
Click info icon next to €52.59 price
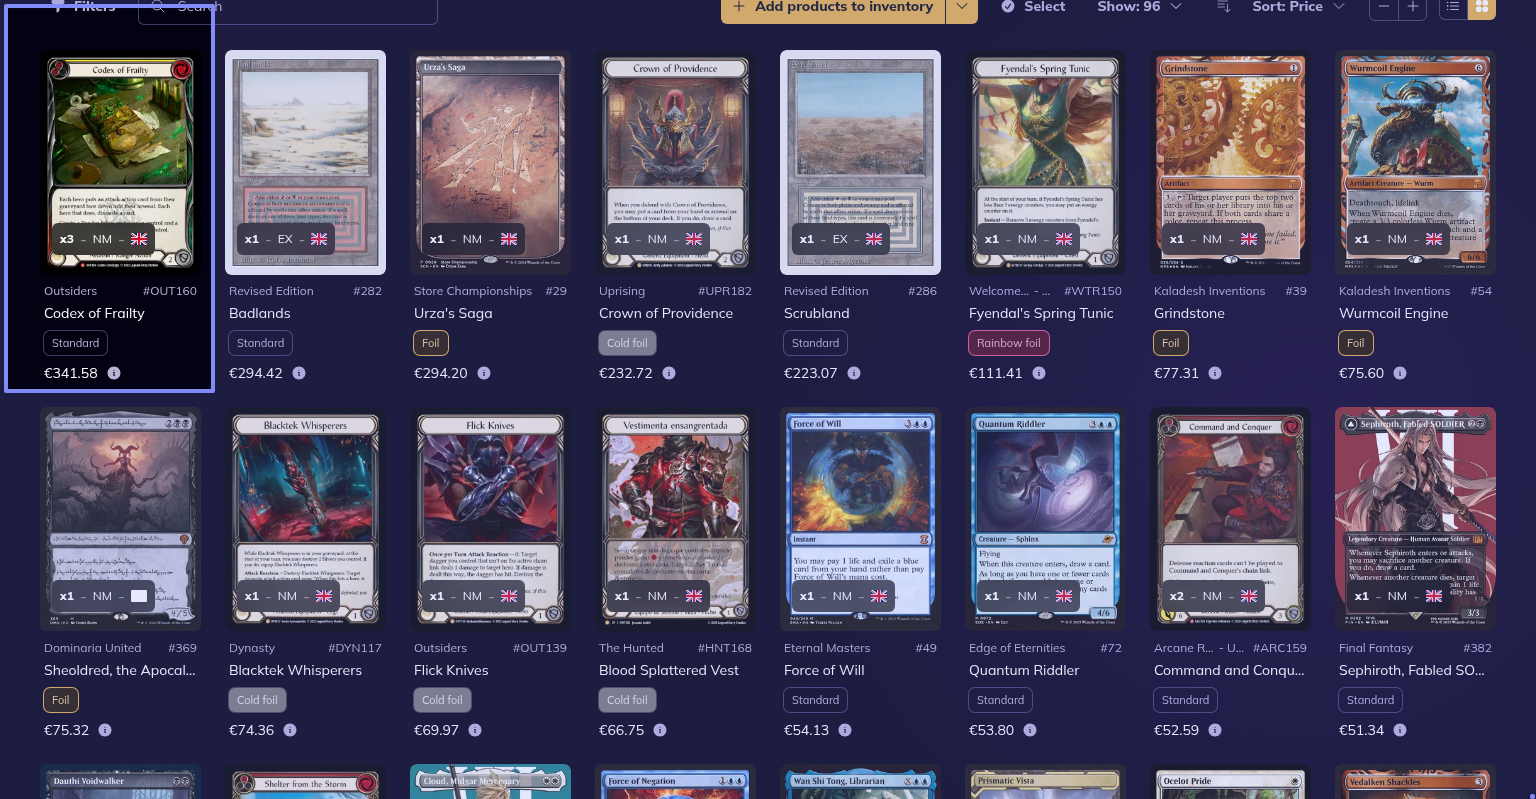[x=1215, y=730]
